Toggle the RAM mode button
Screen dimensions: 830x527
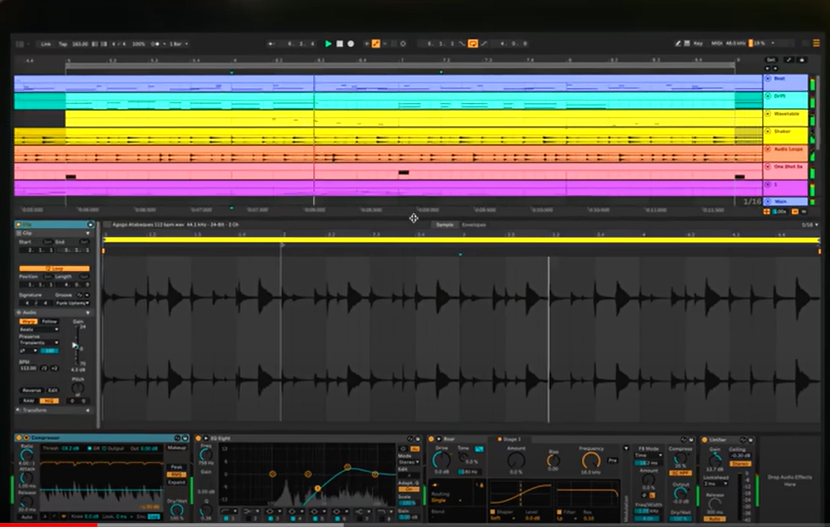point(29,401)
